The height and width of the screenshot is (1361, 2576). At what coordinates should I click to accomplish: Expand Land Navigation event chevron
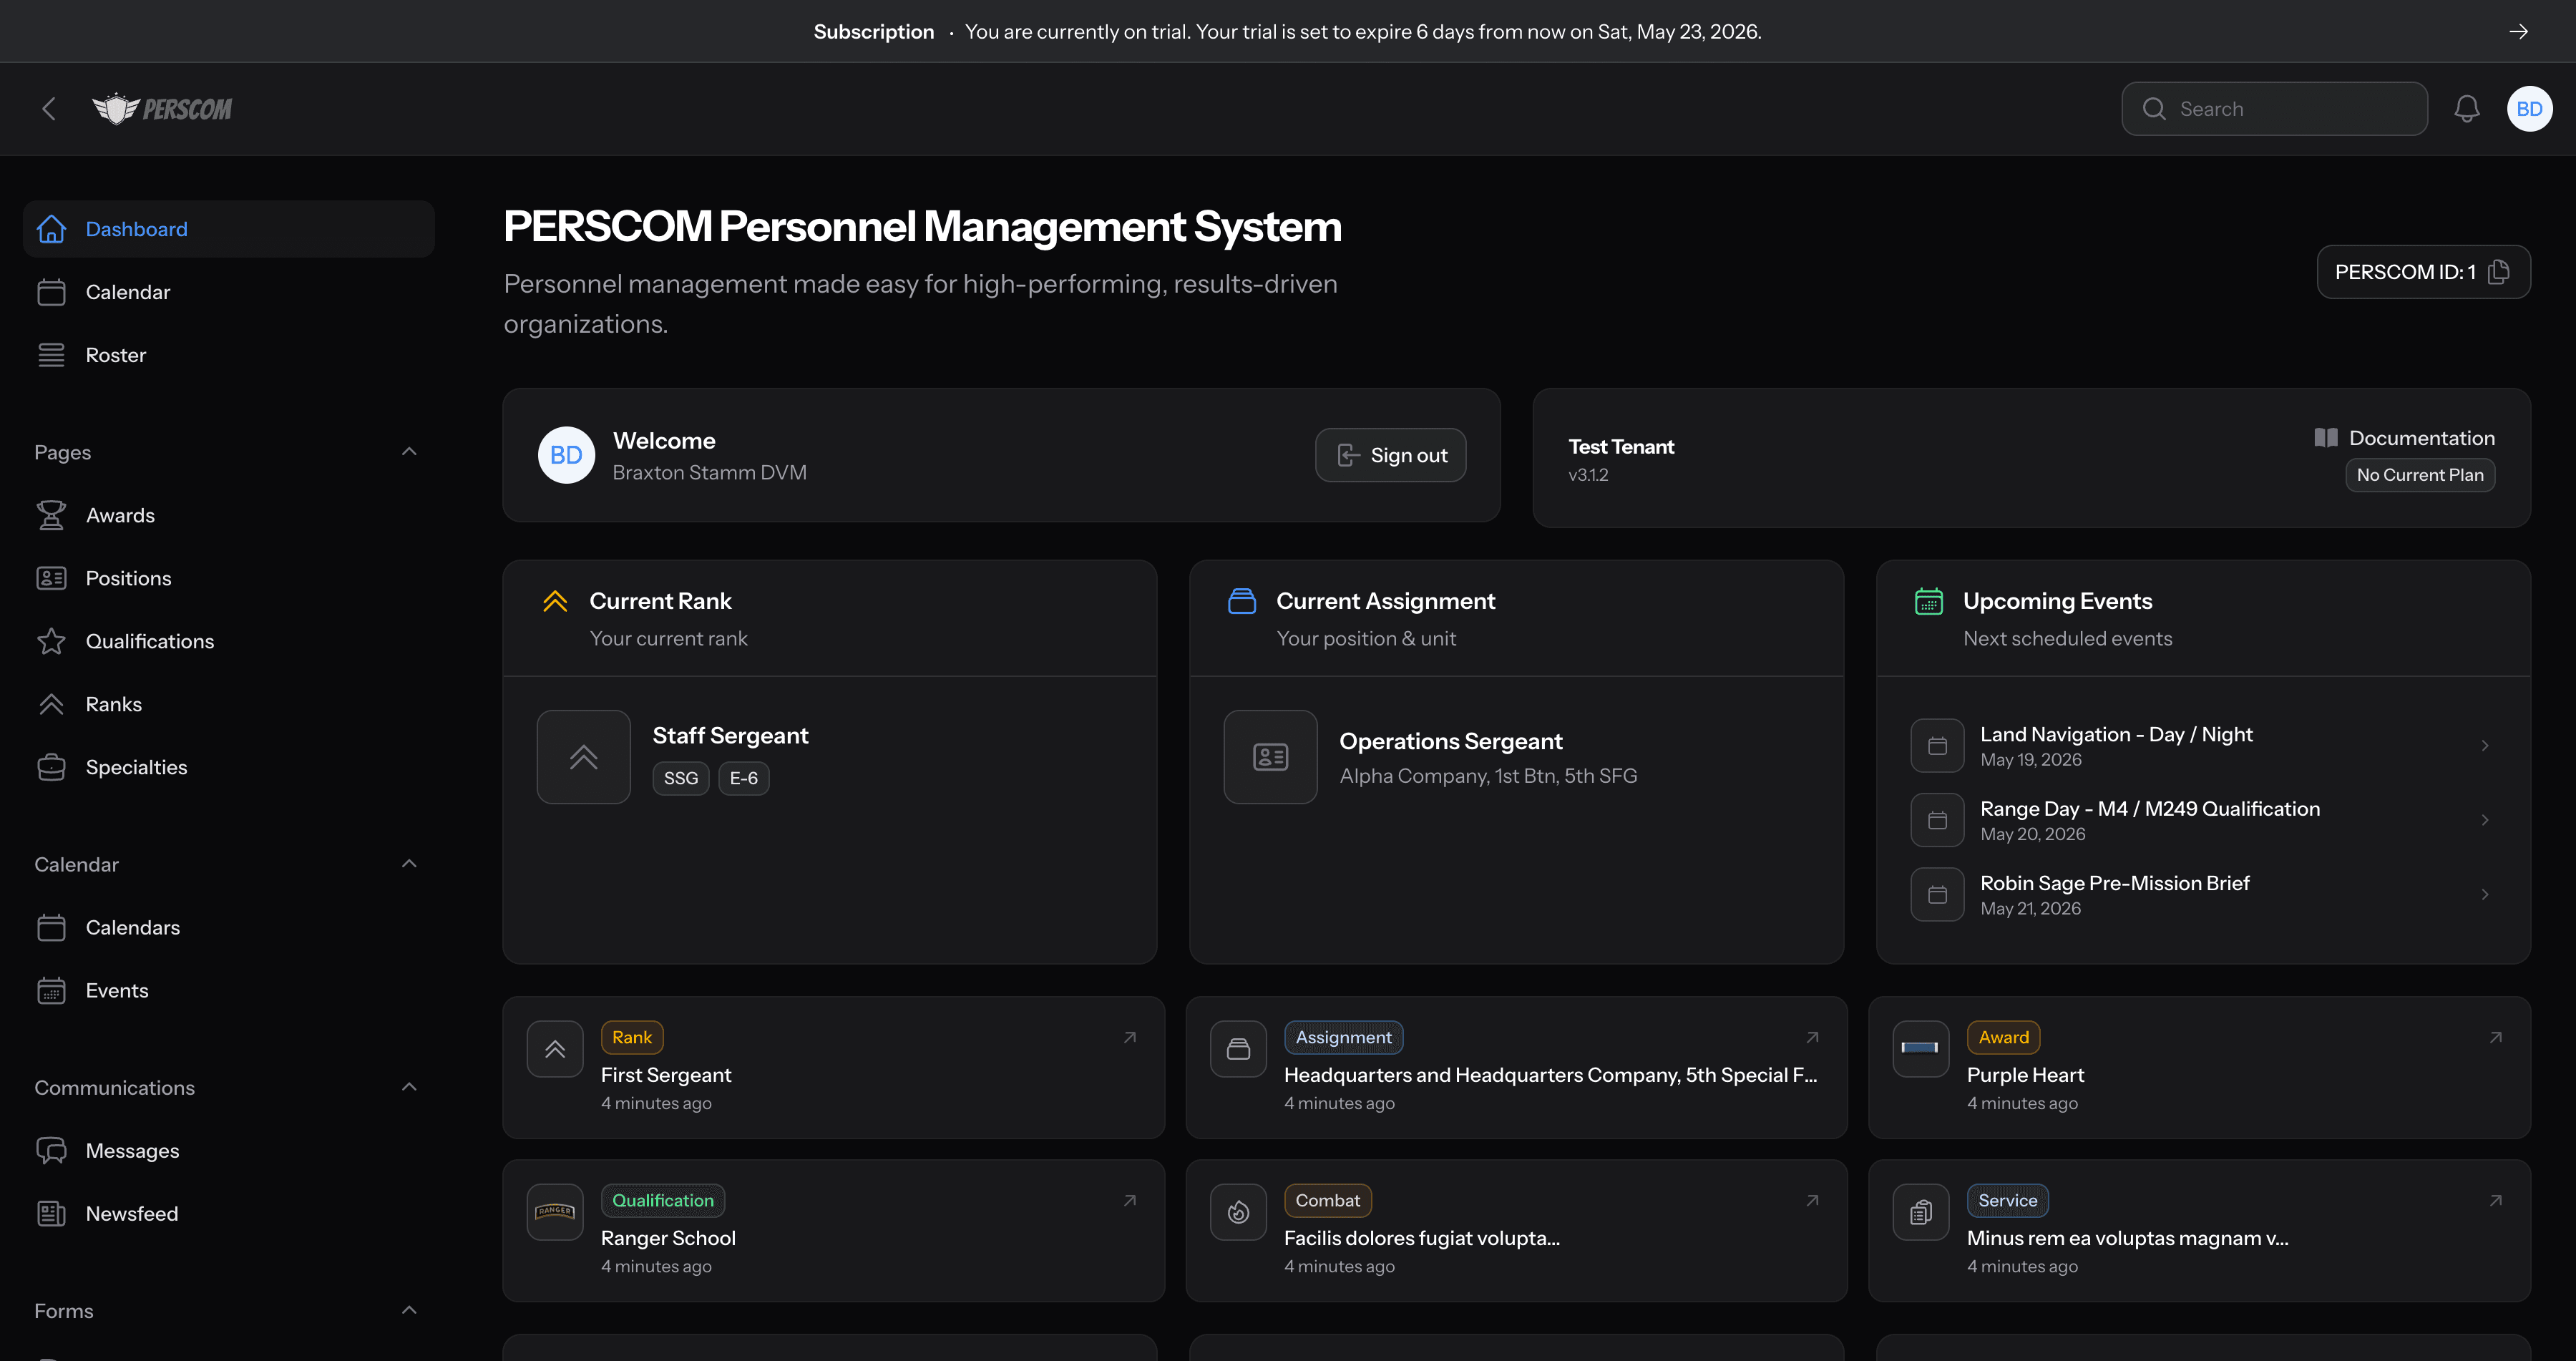coord(2485,746)
